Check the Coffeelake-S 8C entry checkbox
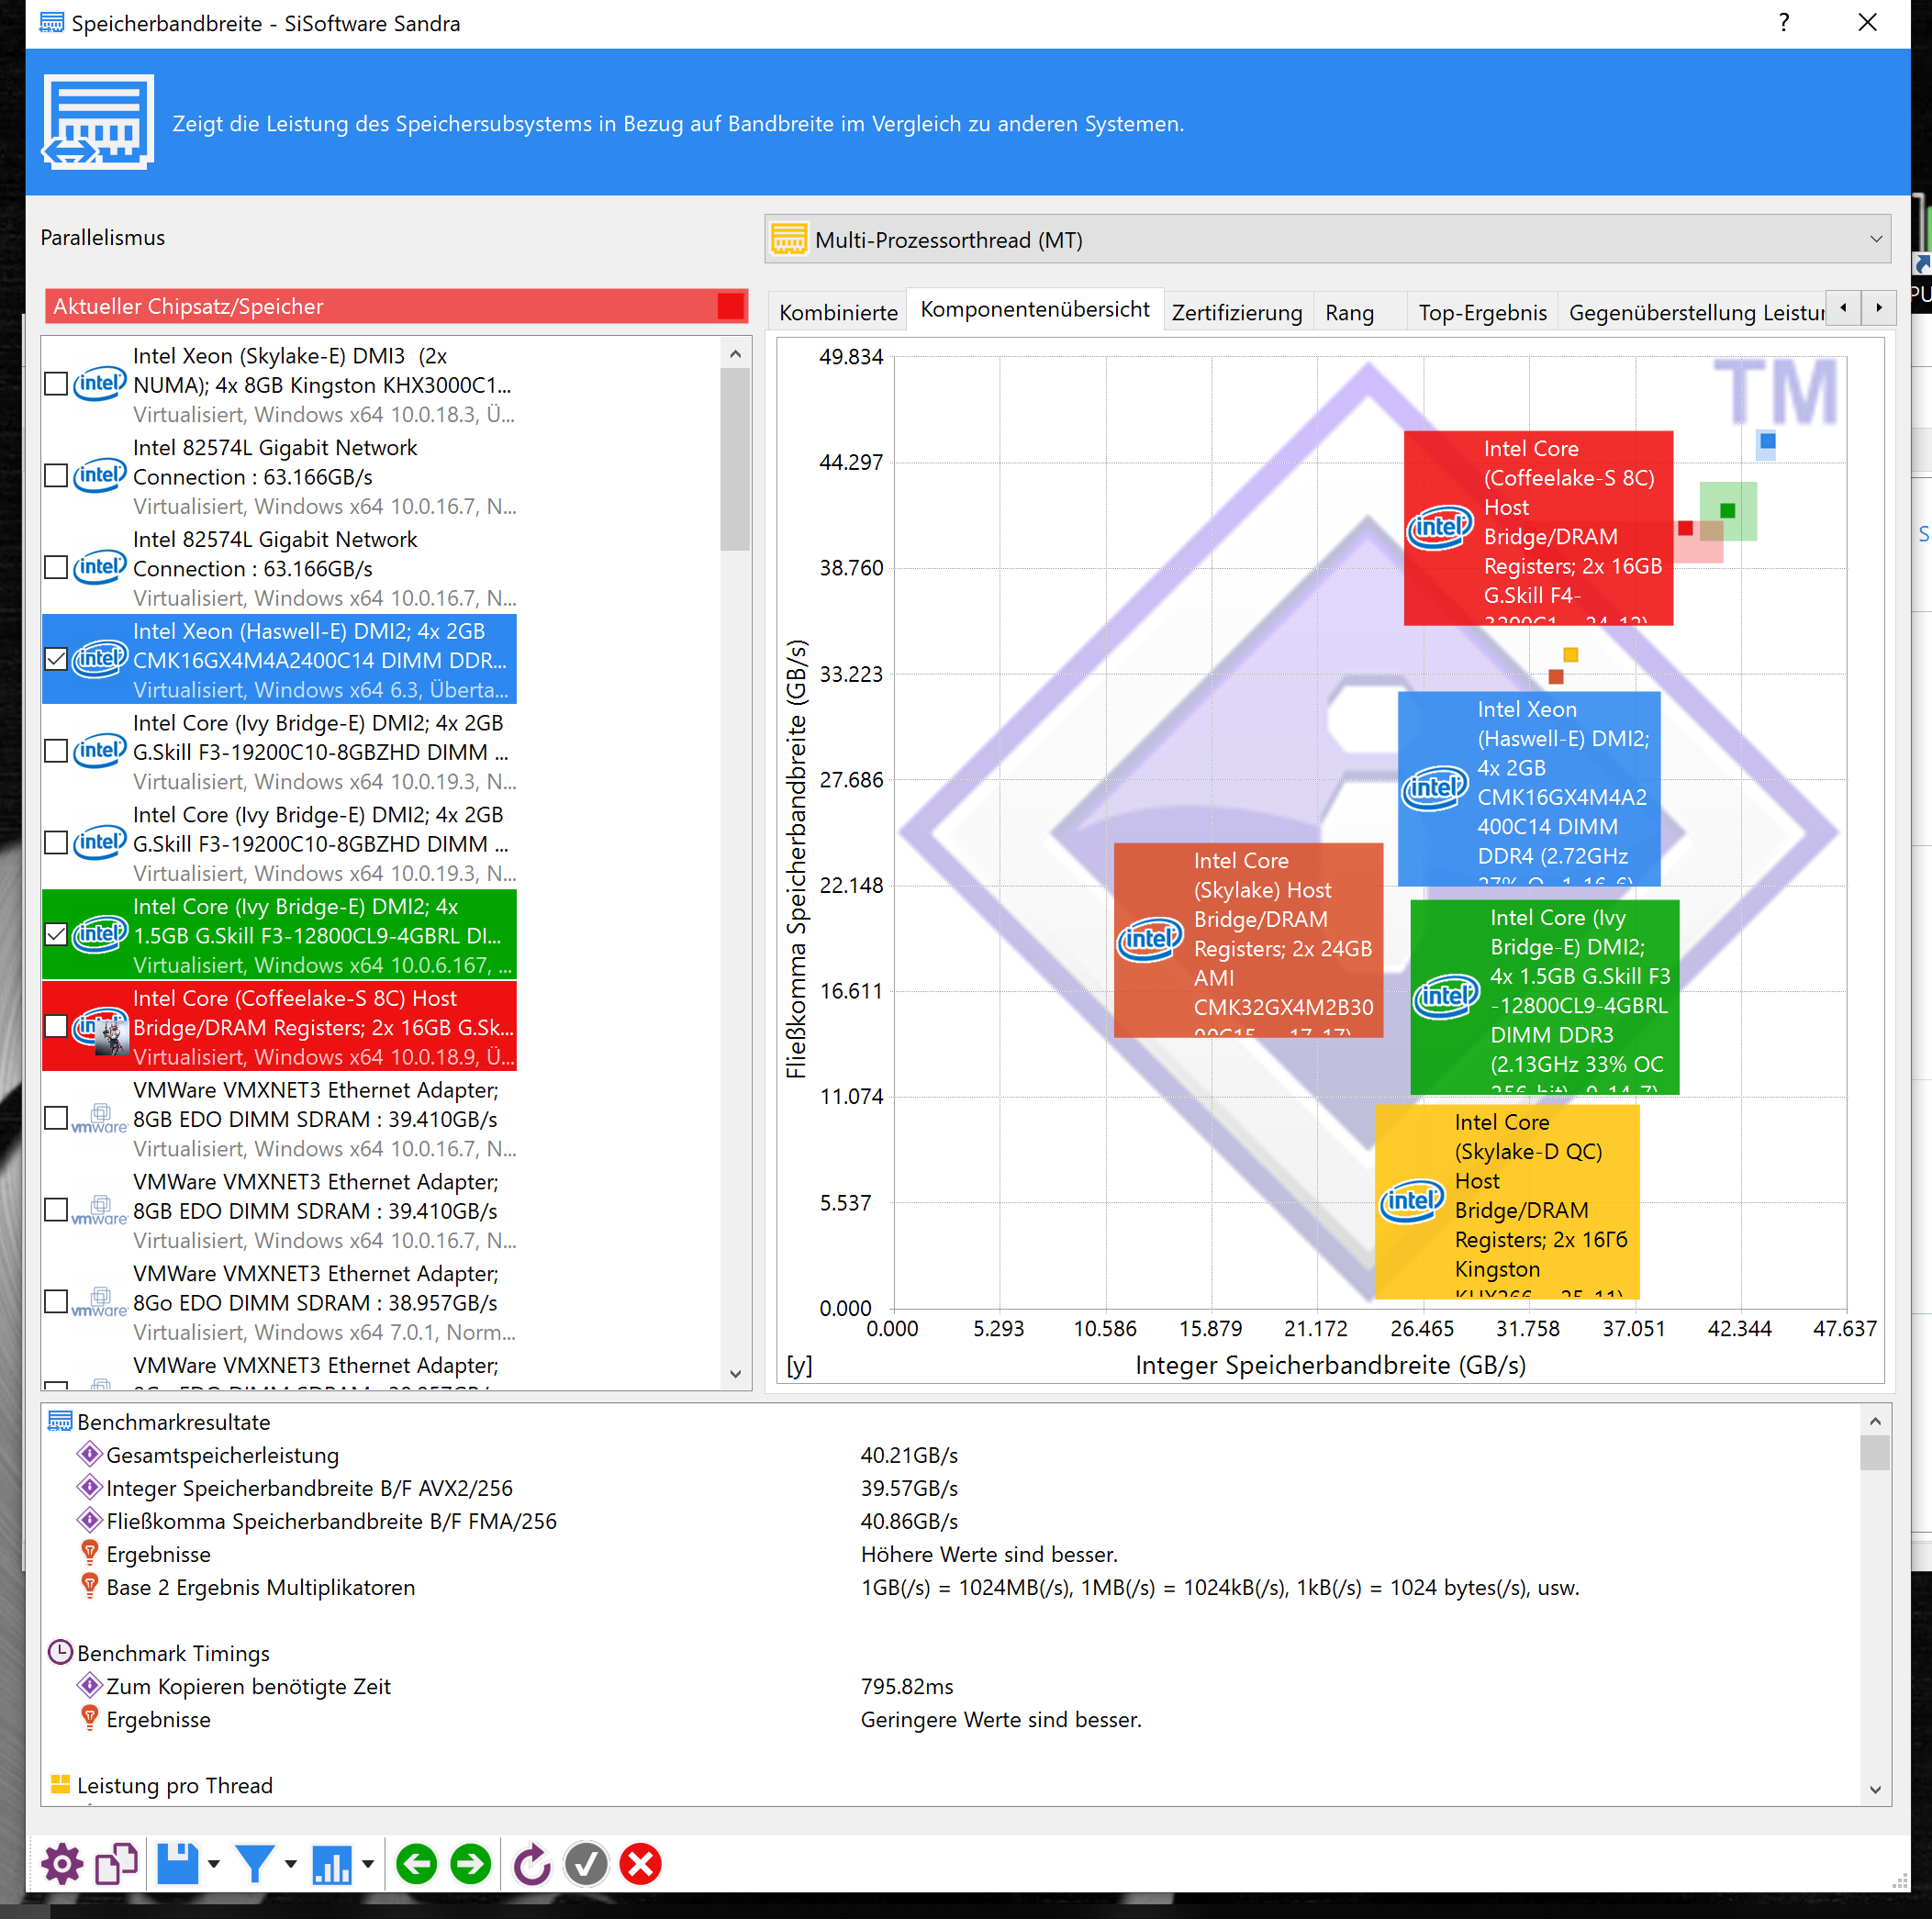1932x1919 pixels. (57, 1027)
